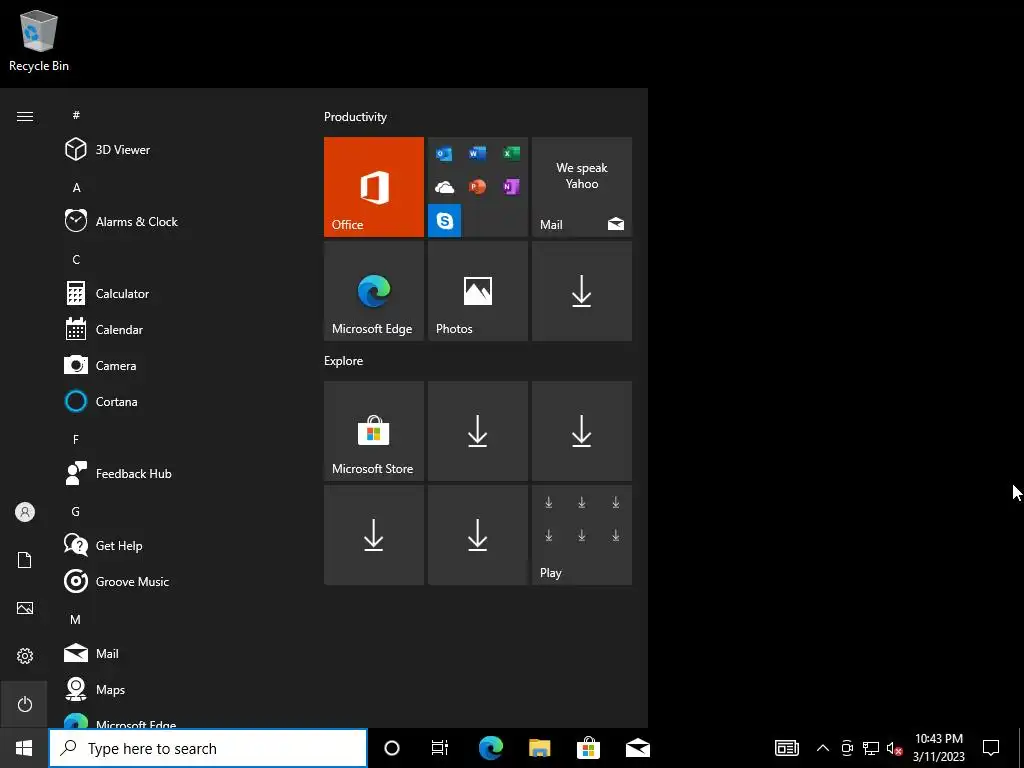The image size is (1024, 768).
Task: Open the Office tile
Action: 374,187
